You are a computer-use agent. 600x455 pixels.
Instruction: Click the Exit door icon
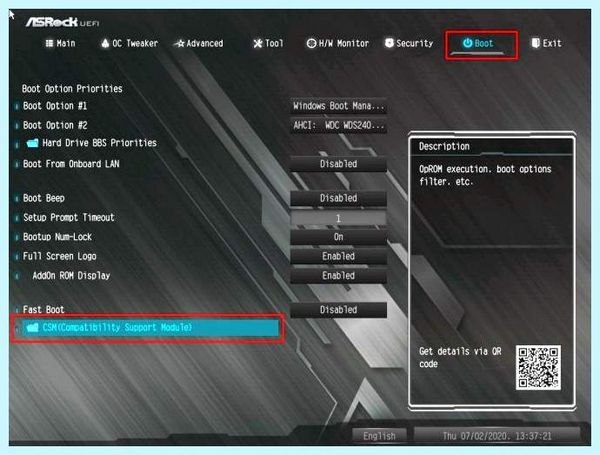pyautogui.click(x=536, y=43)
